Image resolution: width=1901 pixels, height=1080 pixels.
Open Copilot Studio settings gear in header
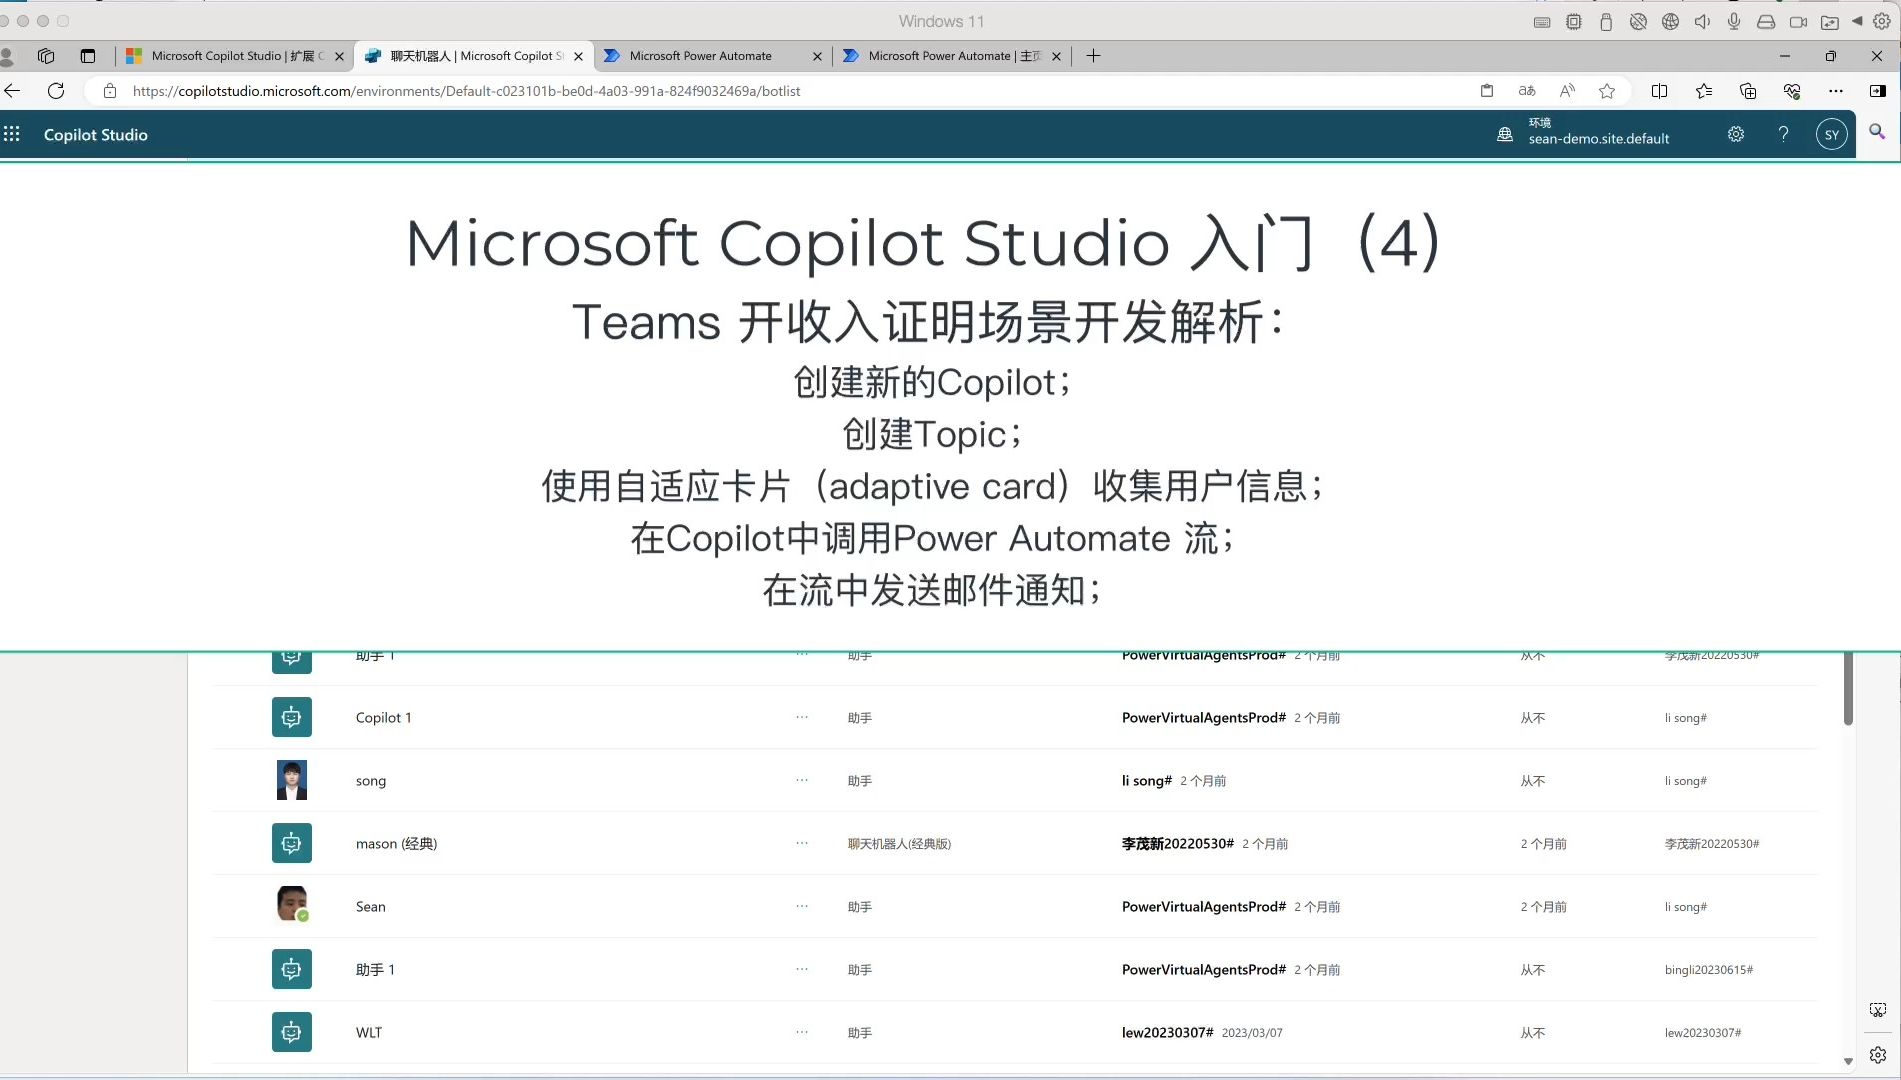1736,134
